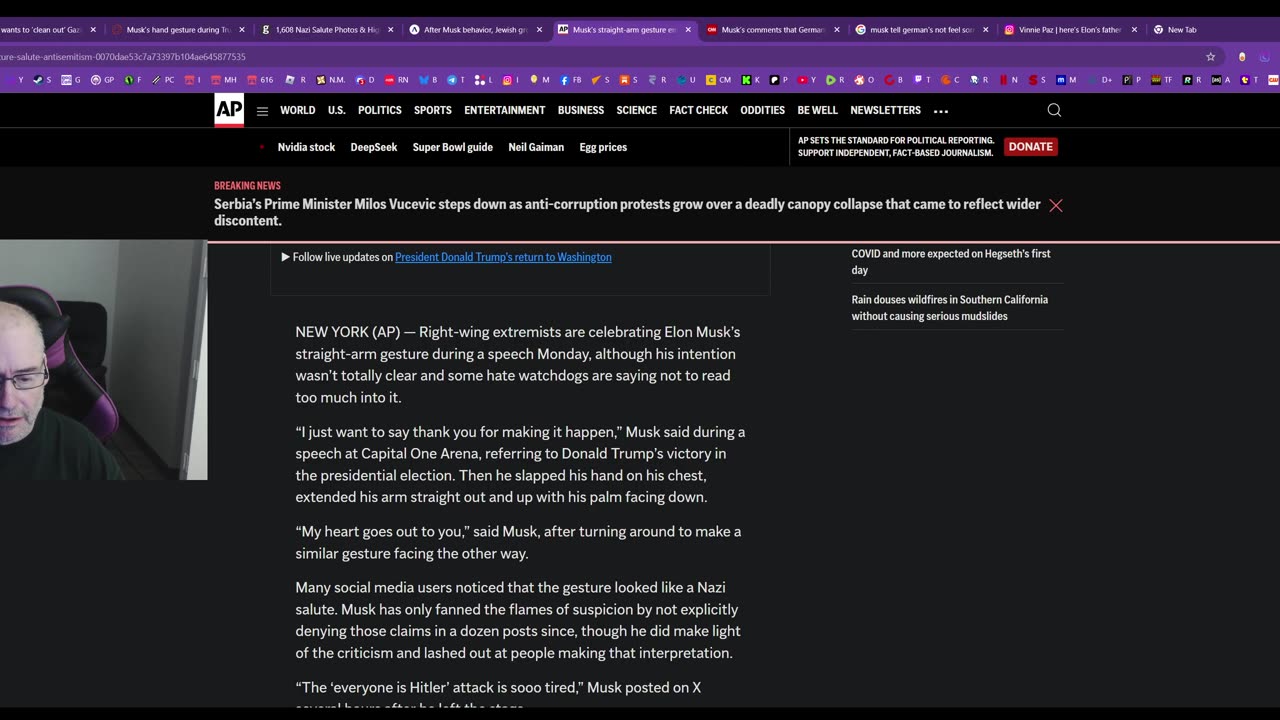Close the 'Musk's straight-arm gesture' tab
The width and height of the screenshot is (1280, 720).
[x=688, y=30]
